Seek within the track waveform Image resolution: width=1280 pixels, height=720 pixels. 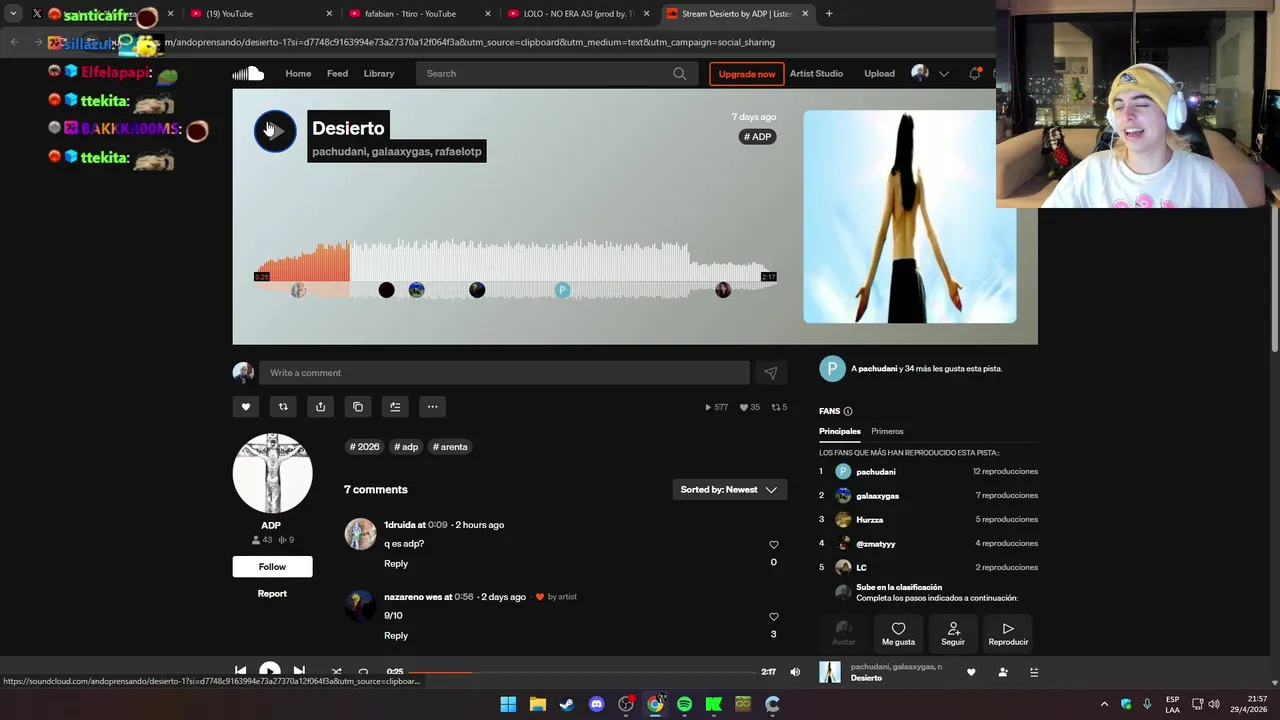515,268
